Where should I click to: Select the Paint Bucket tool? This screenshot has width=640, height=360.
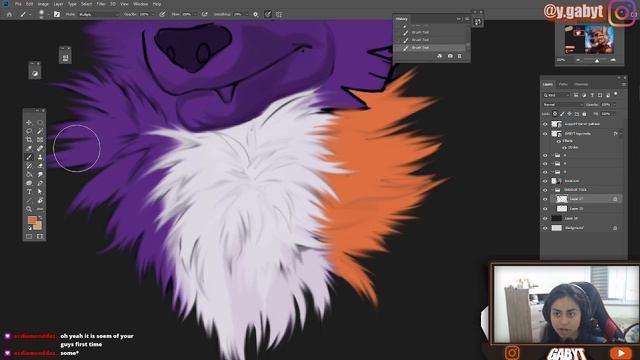pos(29,174)
